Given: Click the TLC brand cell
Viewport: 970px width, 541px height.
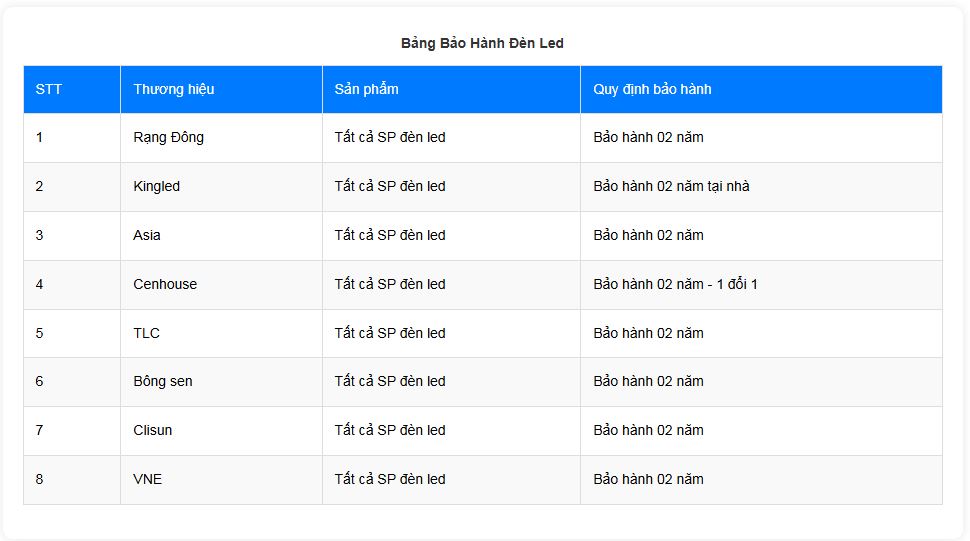Looking at the screenshot, I should pyautogui.click(x=147, y=333).
